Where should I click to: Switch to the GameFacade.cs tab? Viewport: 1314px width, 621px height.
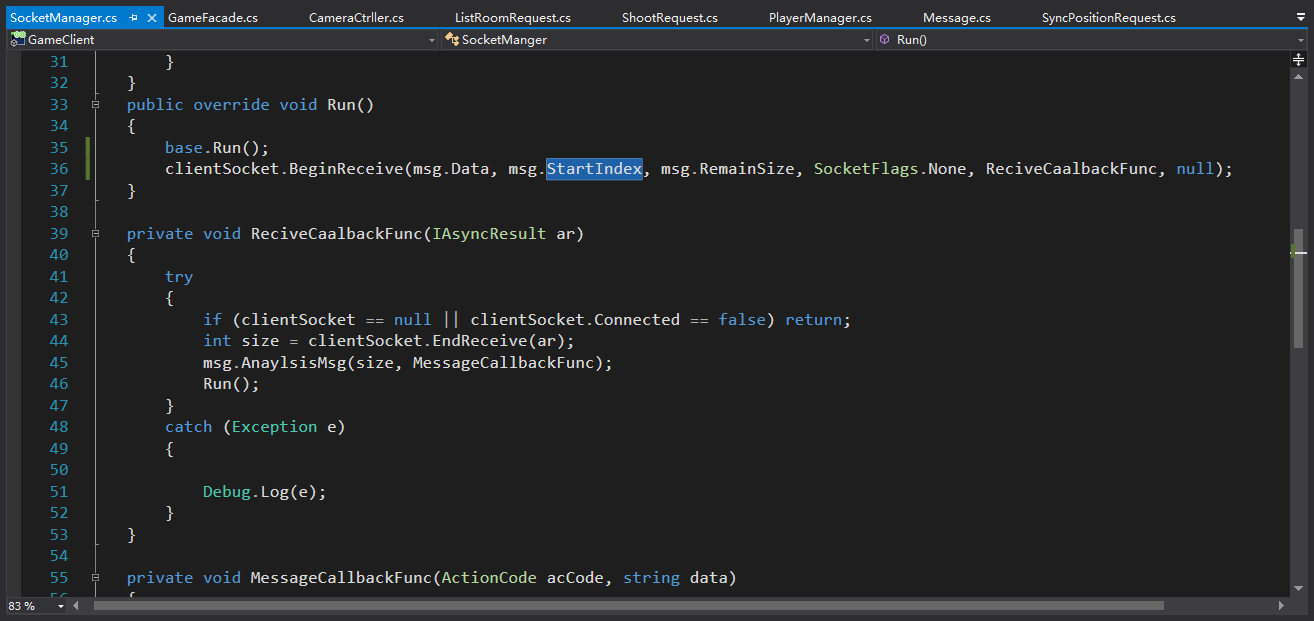(213, 18)
